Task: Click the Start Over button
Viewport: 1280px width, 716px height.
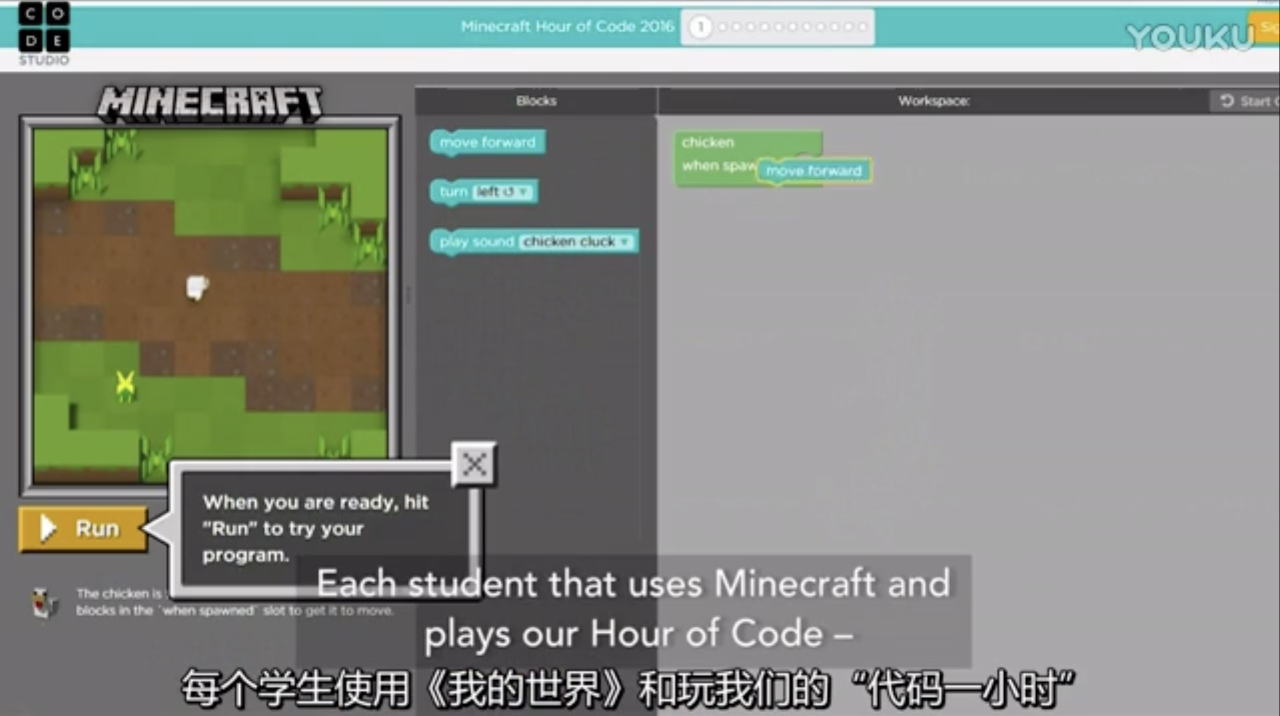Action: (x=1245, y=101)
